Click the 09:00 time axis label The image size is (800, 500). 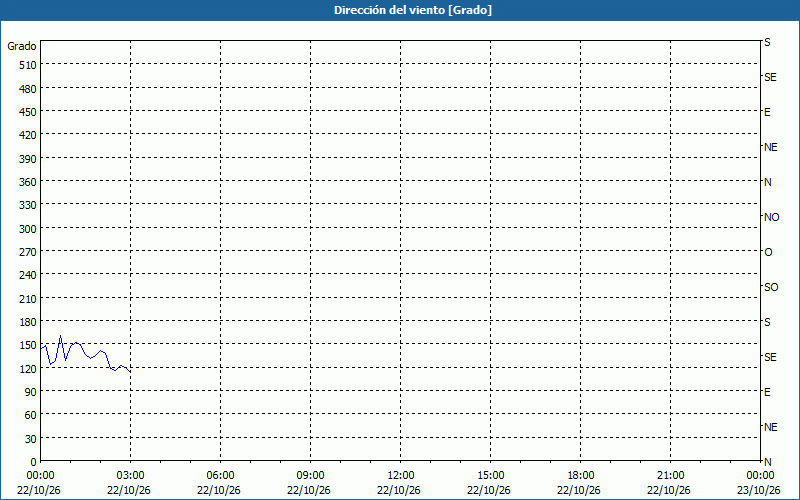pos(310,476)
